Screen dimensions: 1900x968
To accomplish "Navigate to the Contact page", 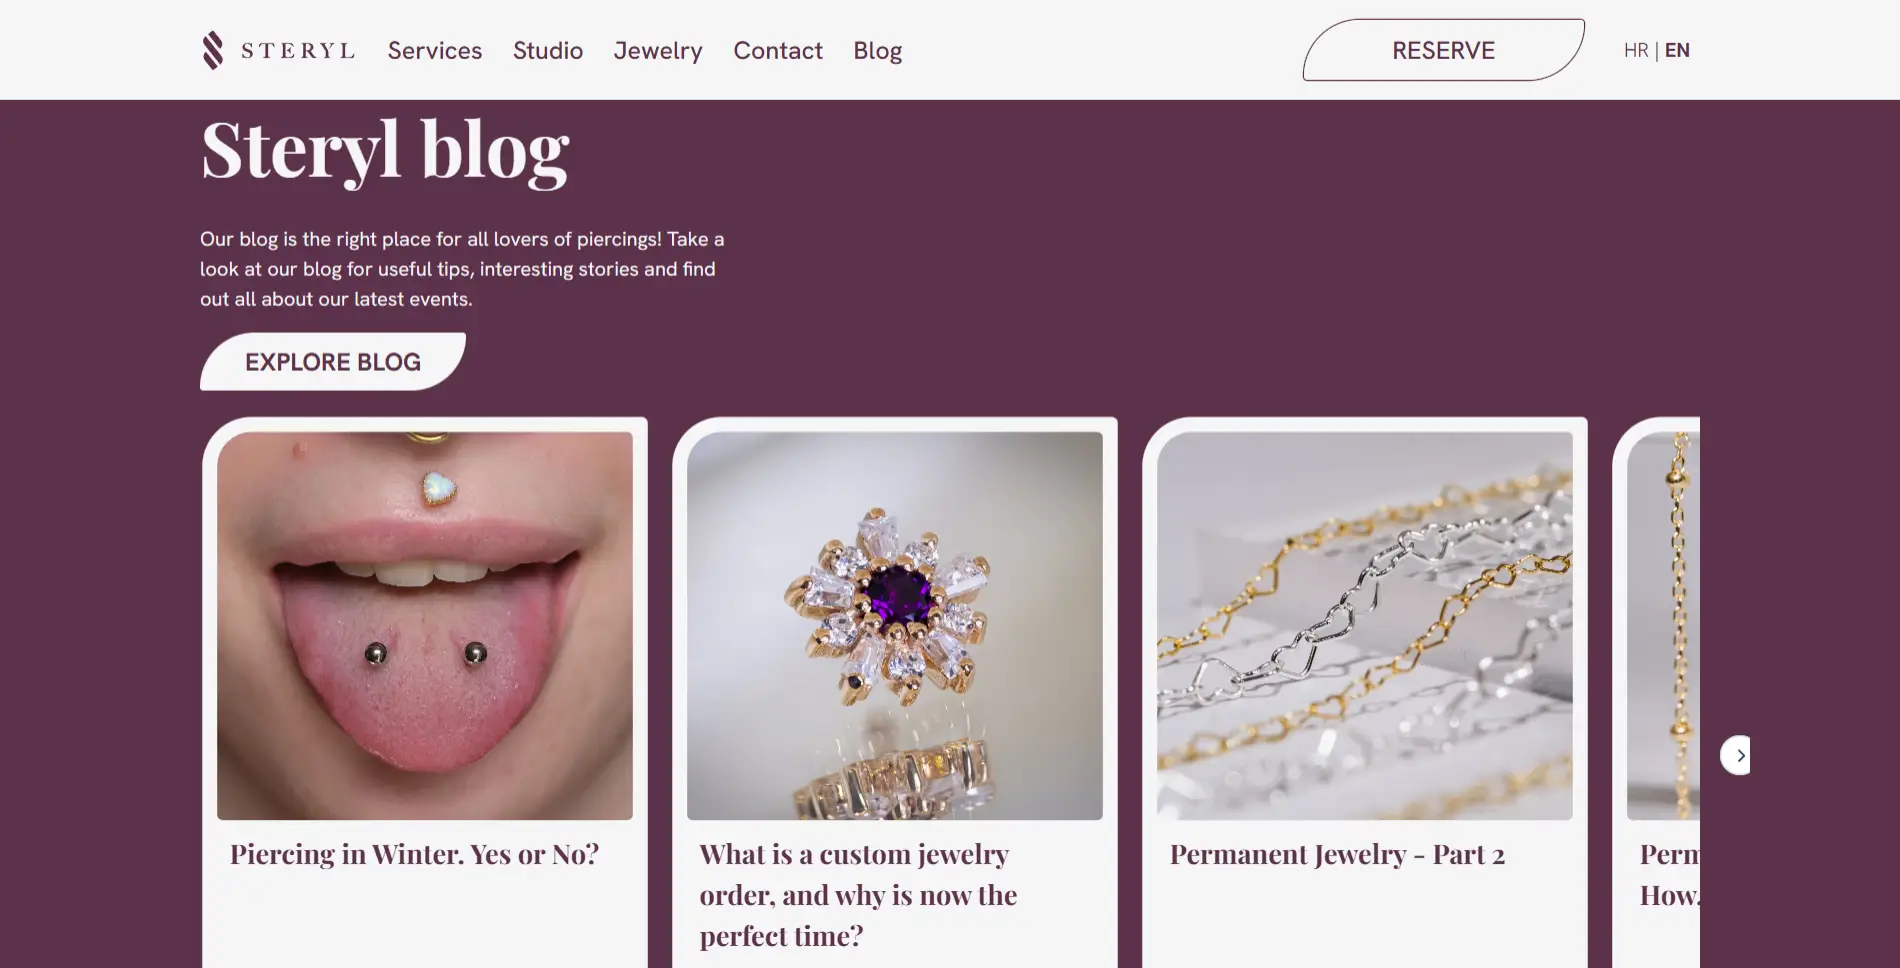I will (778, 51).
